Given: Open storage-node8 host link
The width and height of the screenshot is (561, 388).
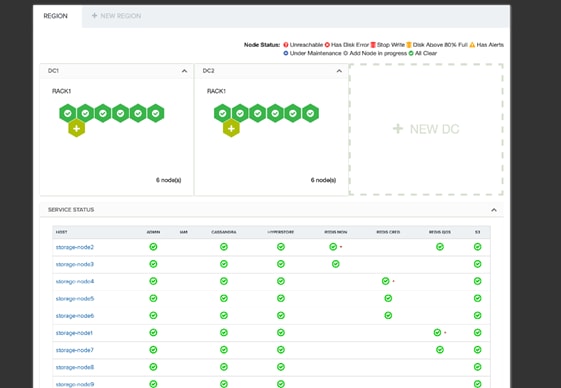Looking at the screenshot, I should (x=75, y=367).
